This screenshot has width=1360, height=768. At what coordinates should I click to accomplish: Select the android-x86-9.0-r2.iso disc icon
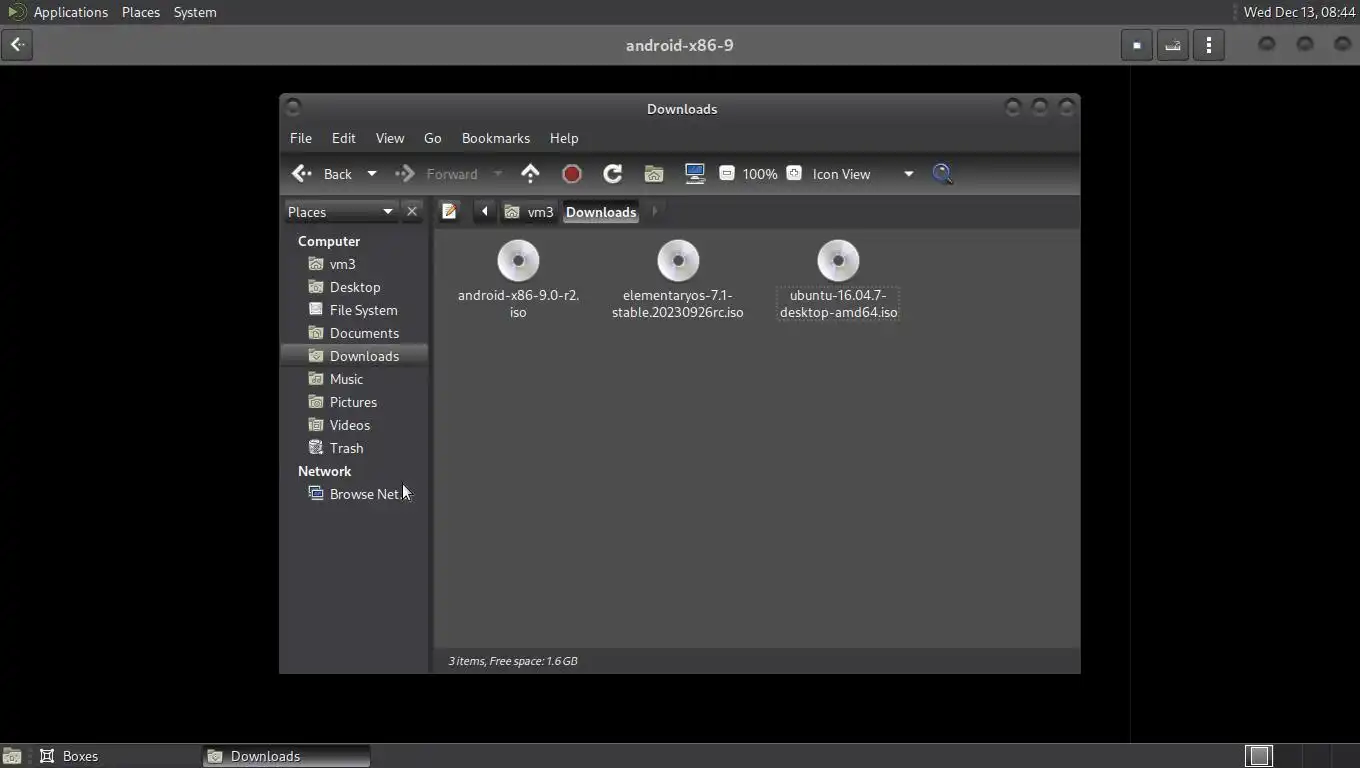tap(518, 261)
